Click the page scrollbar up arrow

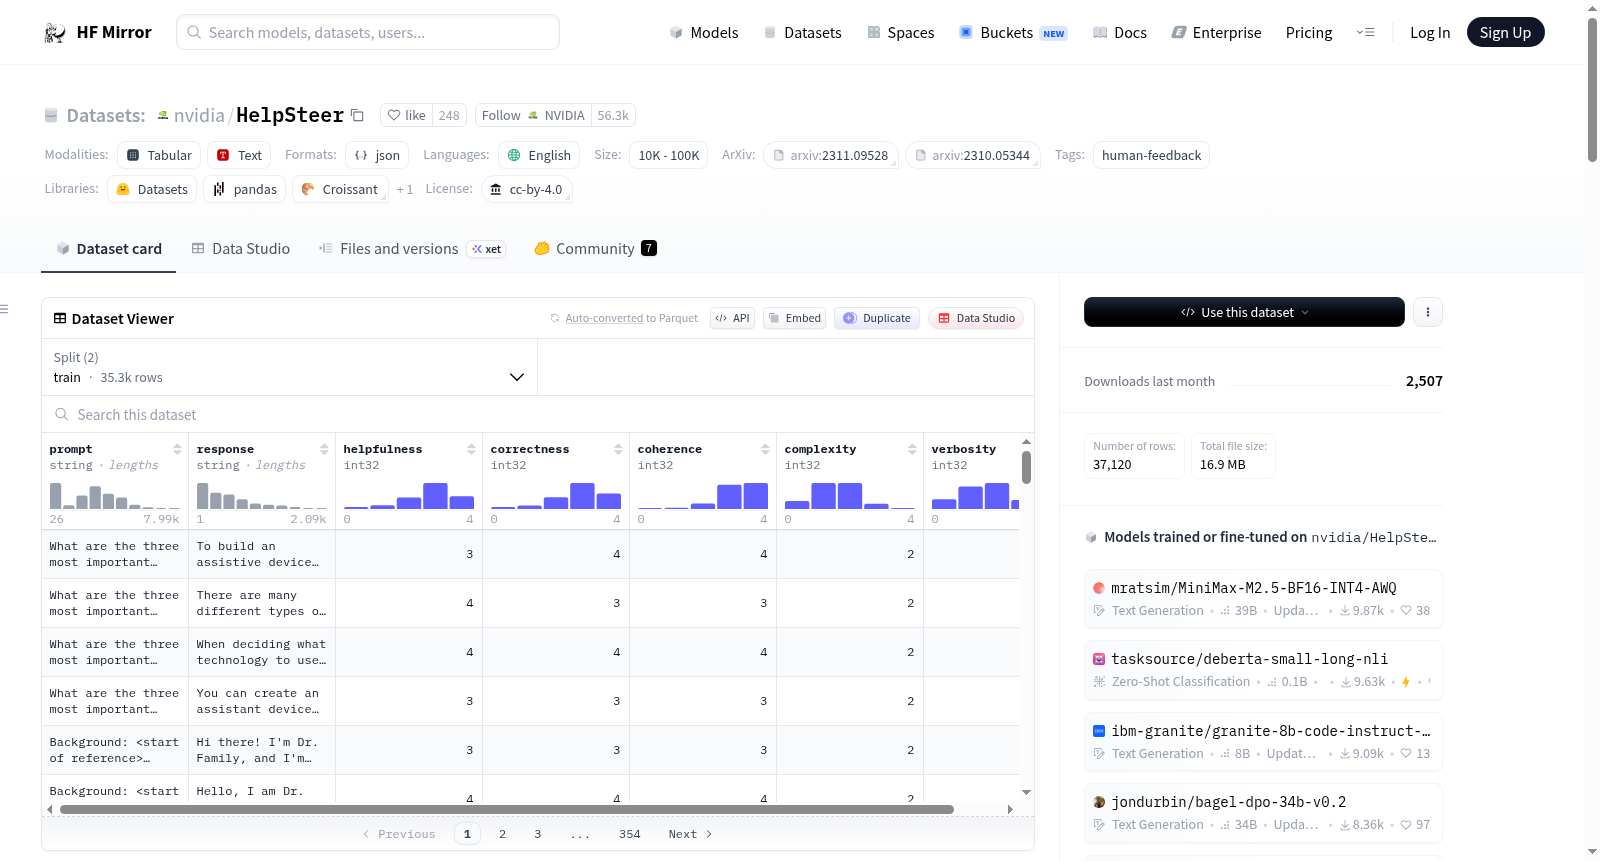coord(1592,8)
